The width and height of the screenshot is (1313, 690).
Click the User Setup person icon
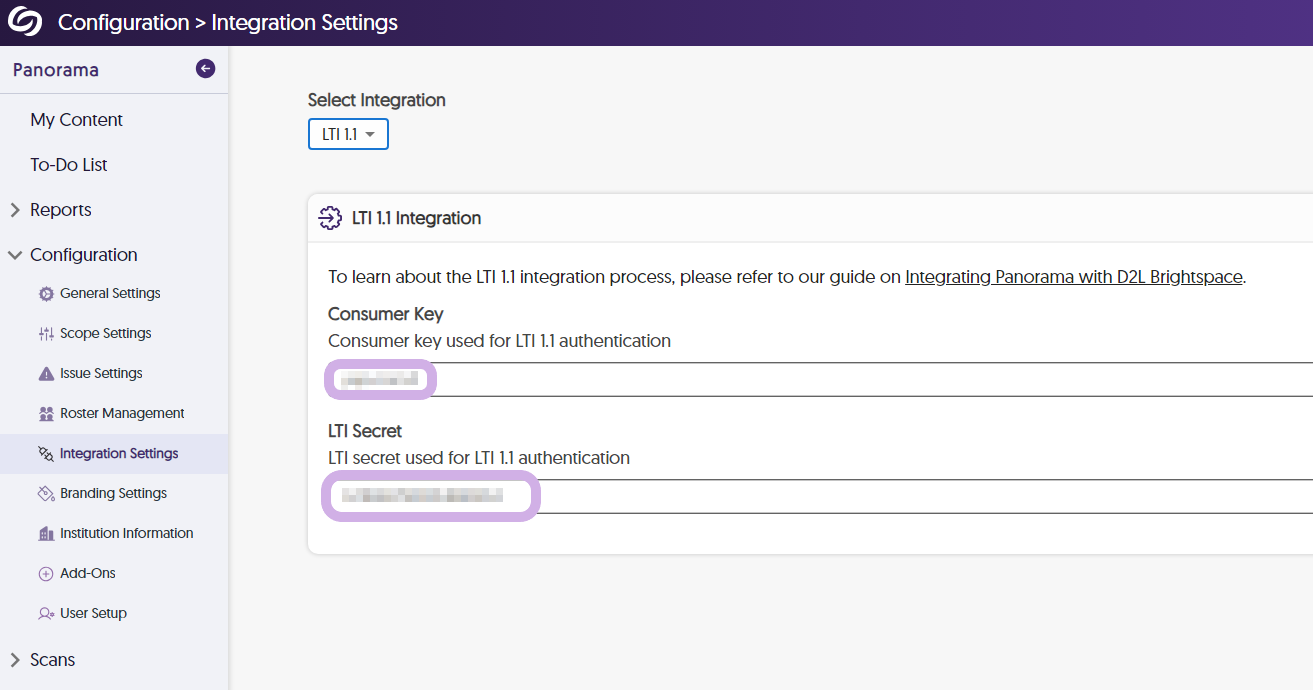46,614
